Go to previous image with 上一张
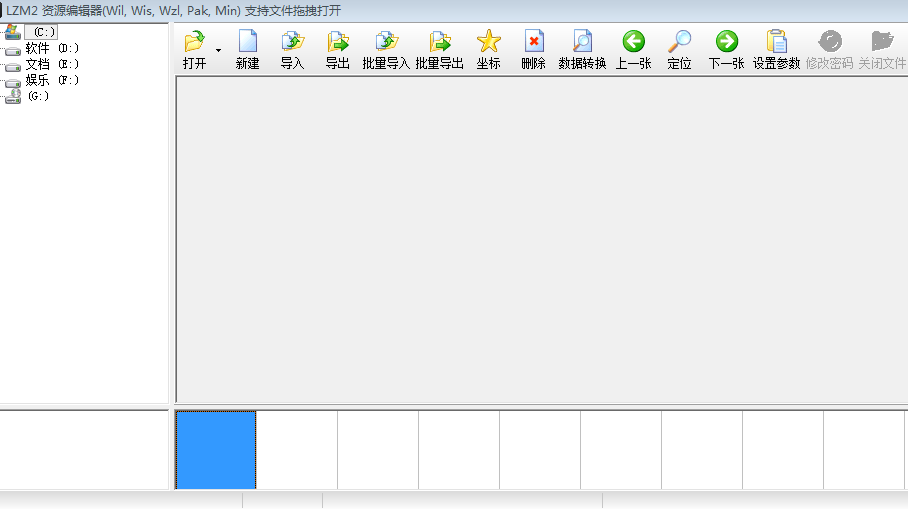The height and width of the screenshot is (509, 908). pyautogui.click(x=634, y=50)
